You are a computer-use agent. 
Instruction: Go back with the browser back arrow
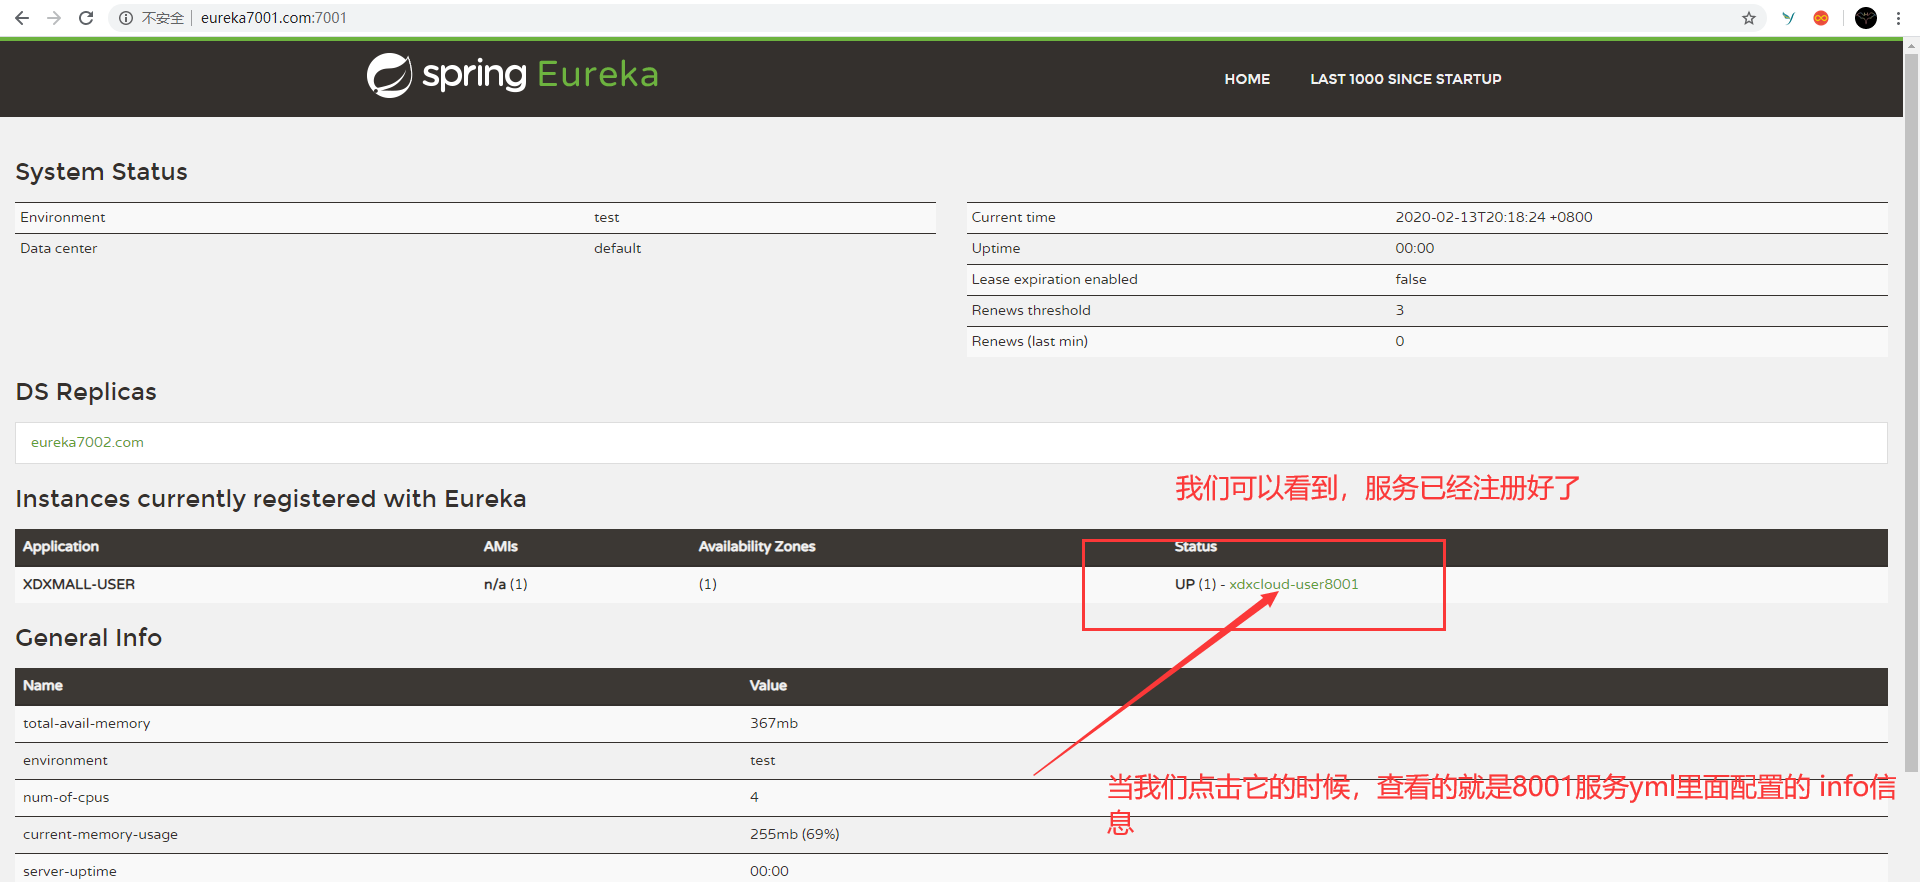coord(22,18)
